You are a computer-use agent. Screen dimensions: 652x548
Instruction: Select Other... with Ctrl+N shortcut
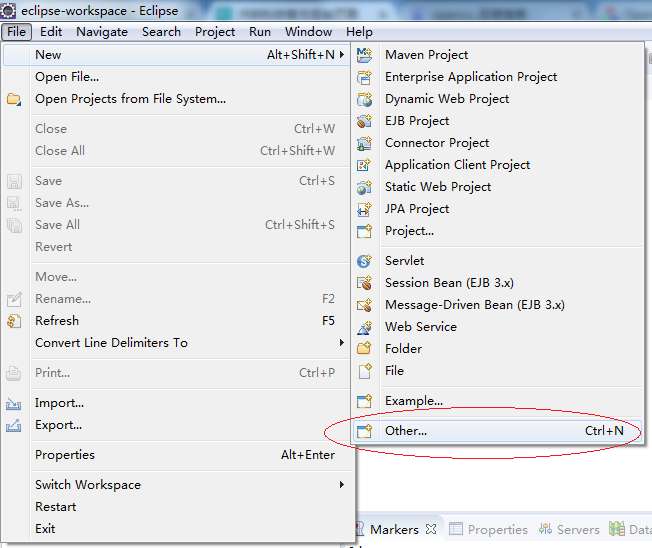[x=497, y=431]
